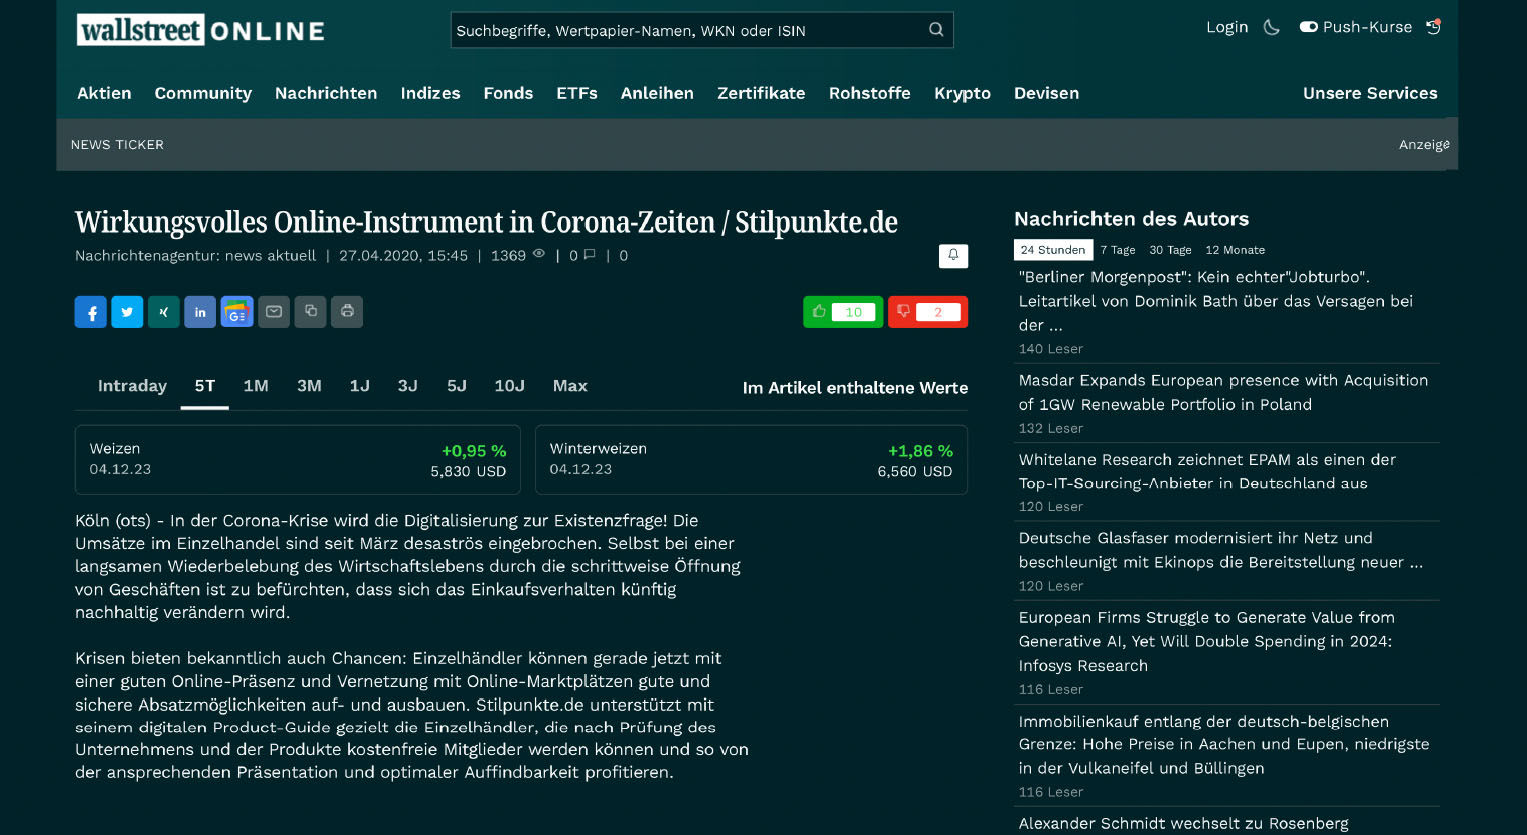1527x835 pixels.
Task: Select the 1M chart tab
Action: coord(256,386)
